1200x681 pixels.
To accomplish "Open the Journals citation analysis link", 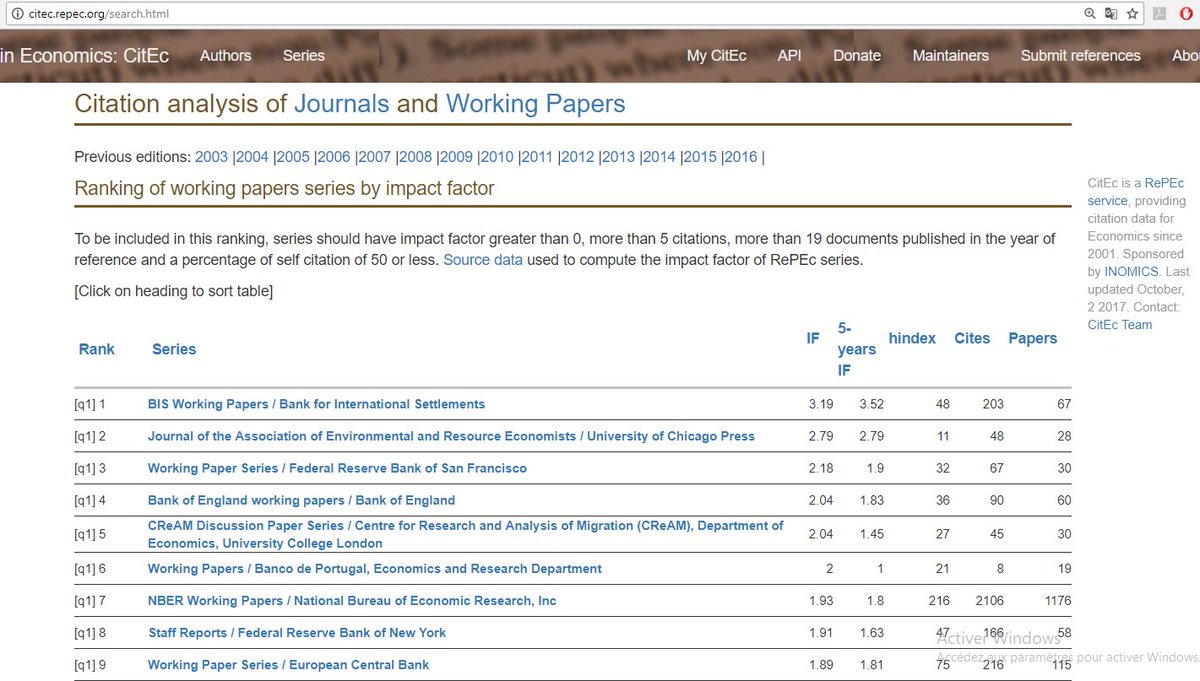I will [x=344, y=103].
